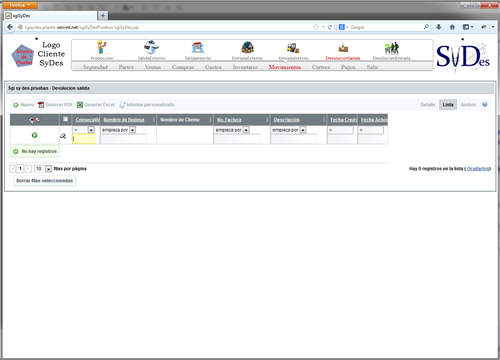Switch to the Detalle view tab

(428, 105)
